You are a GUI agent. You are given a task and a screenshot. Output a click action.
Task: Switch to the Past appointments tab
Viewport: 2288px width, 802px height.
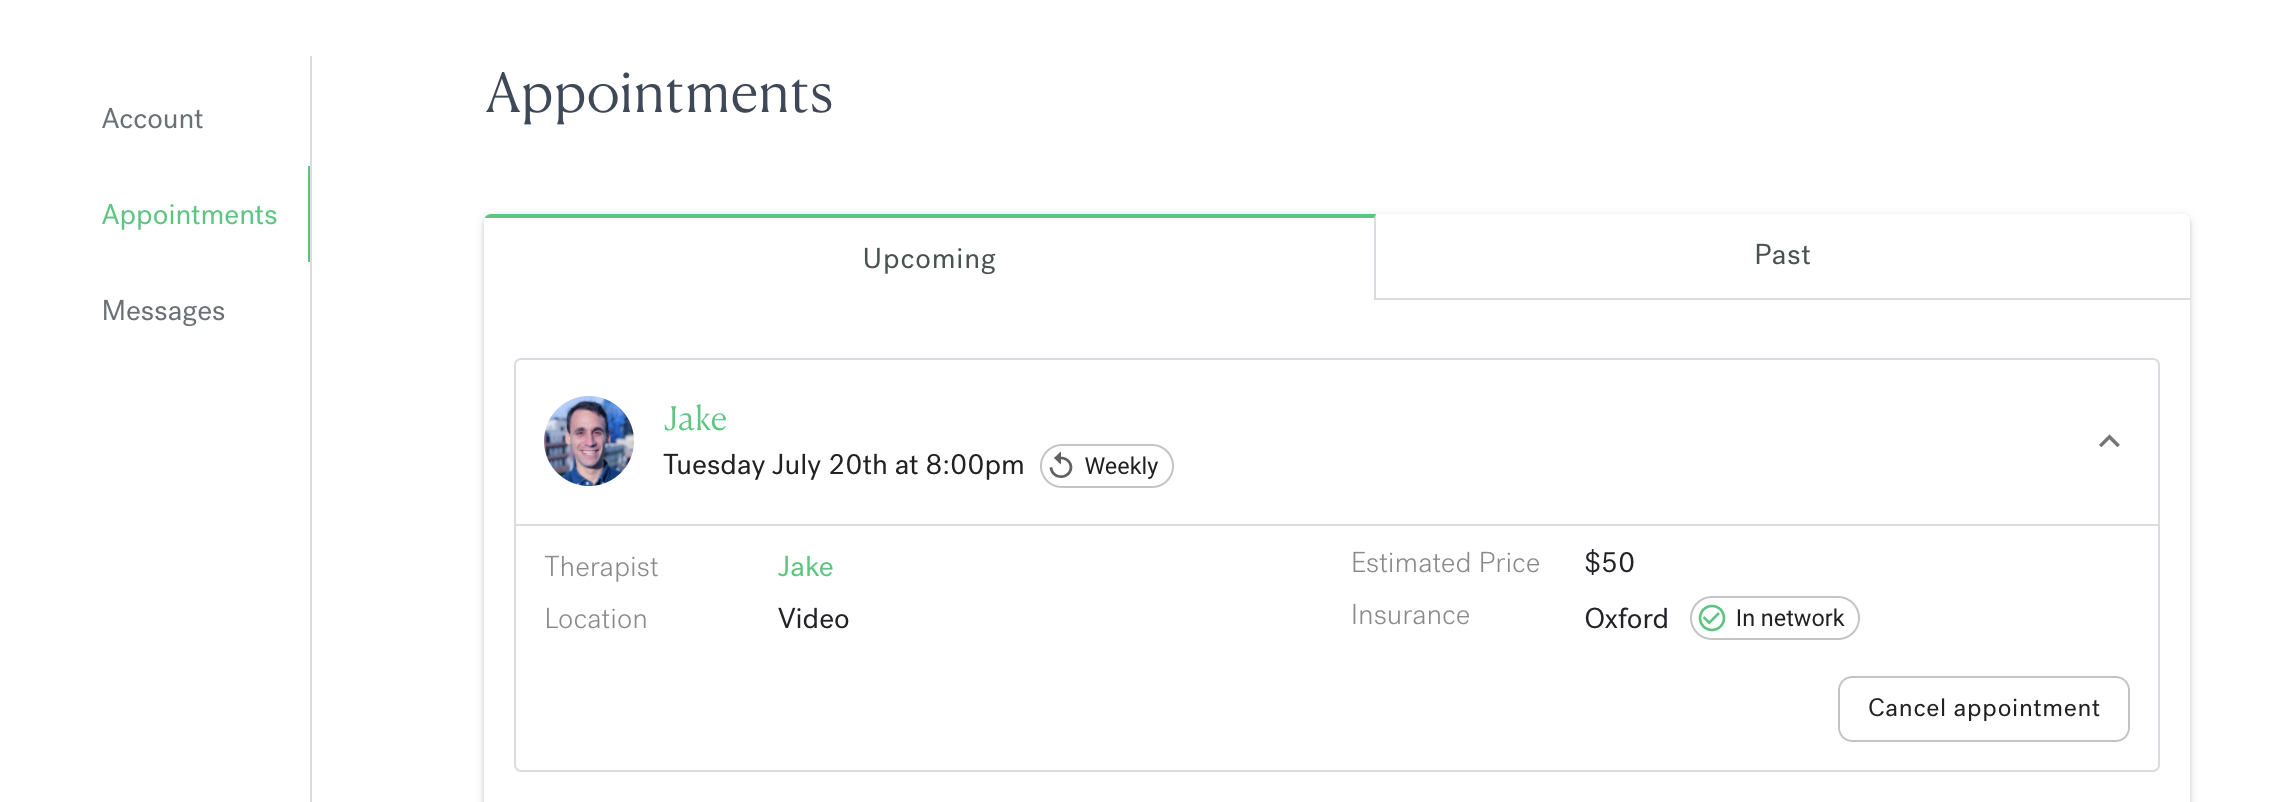point(1782,256)
